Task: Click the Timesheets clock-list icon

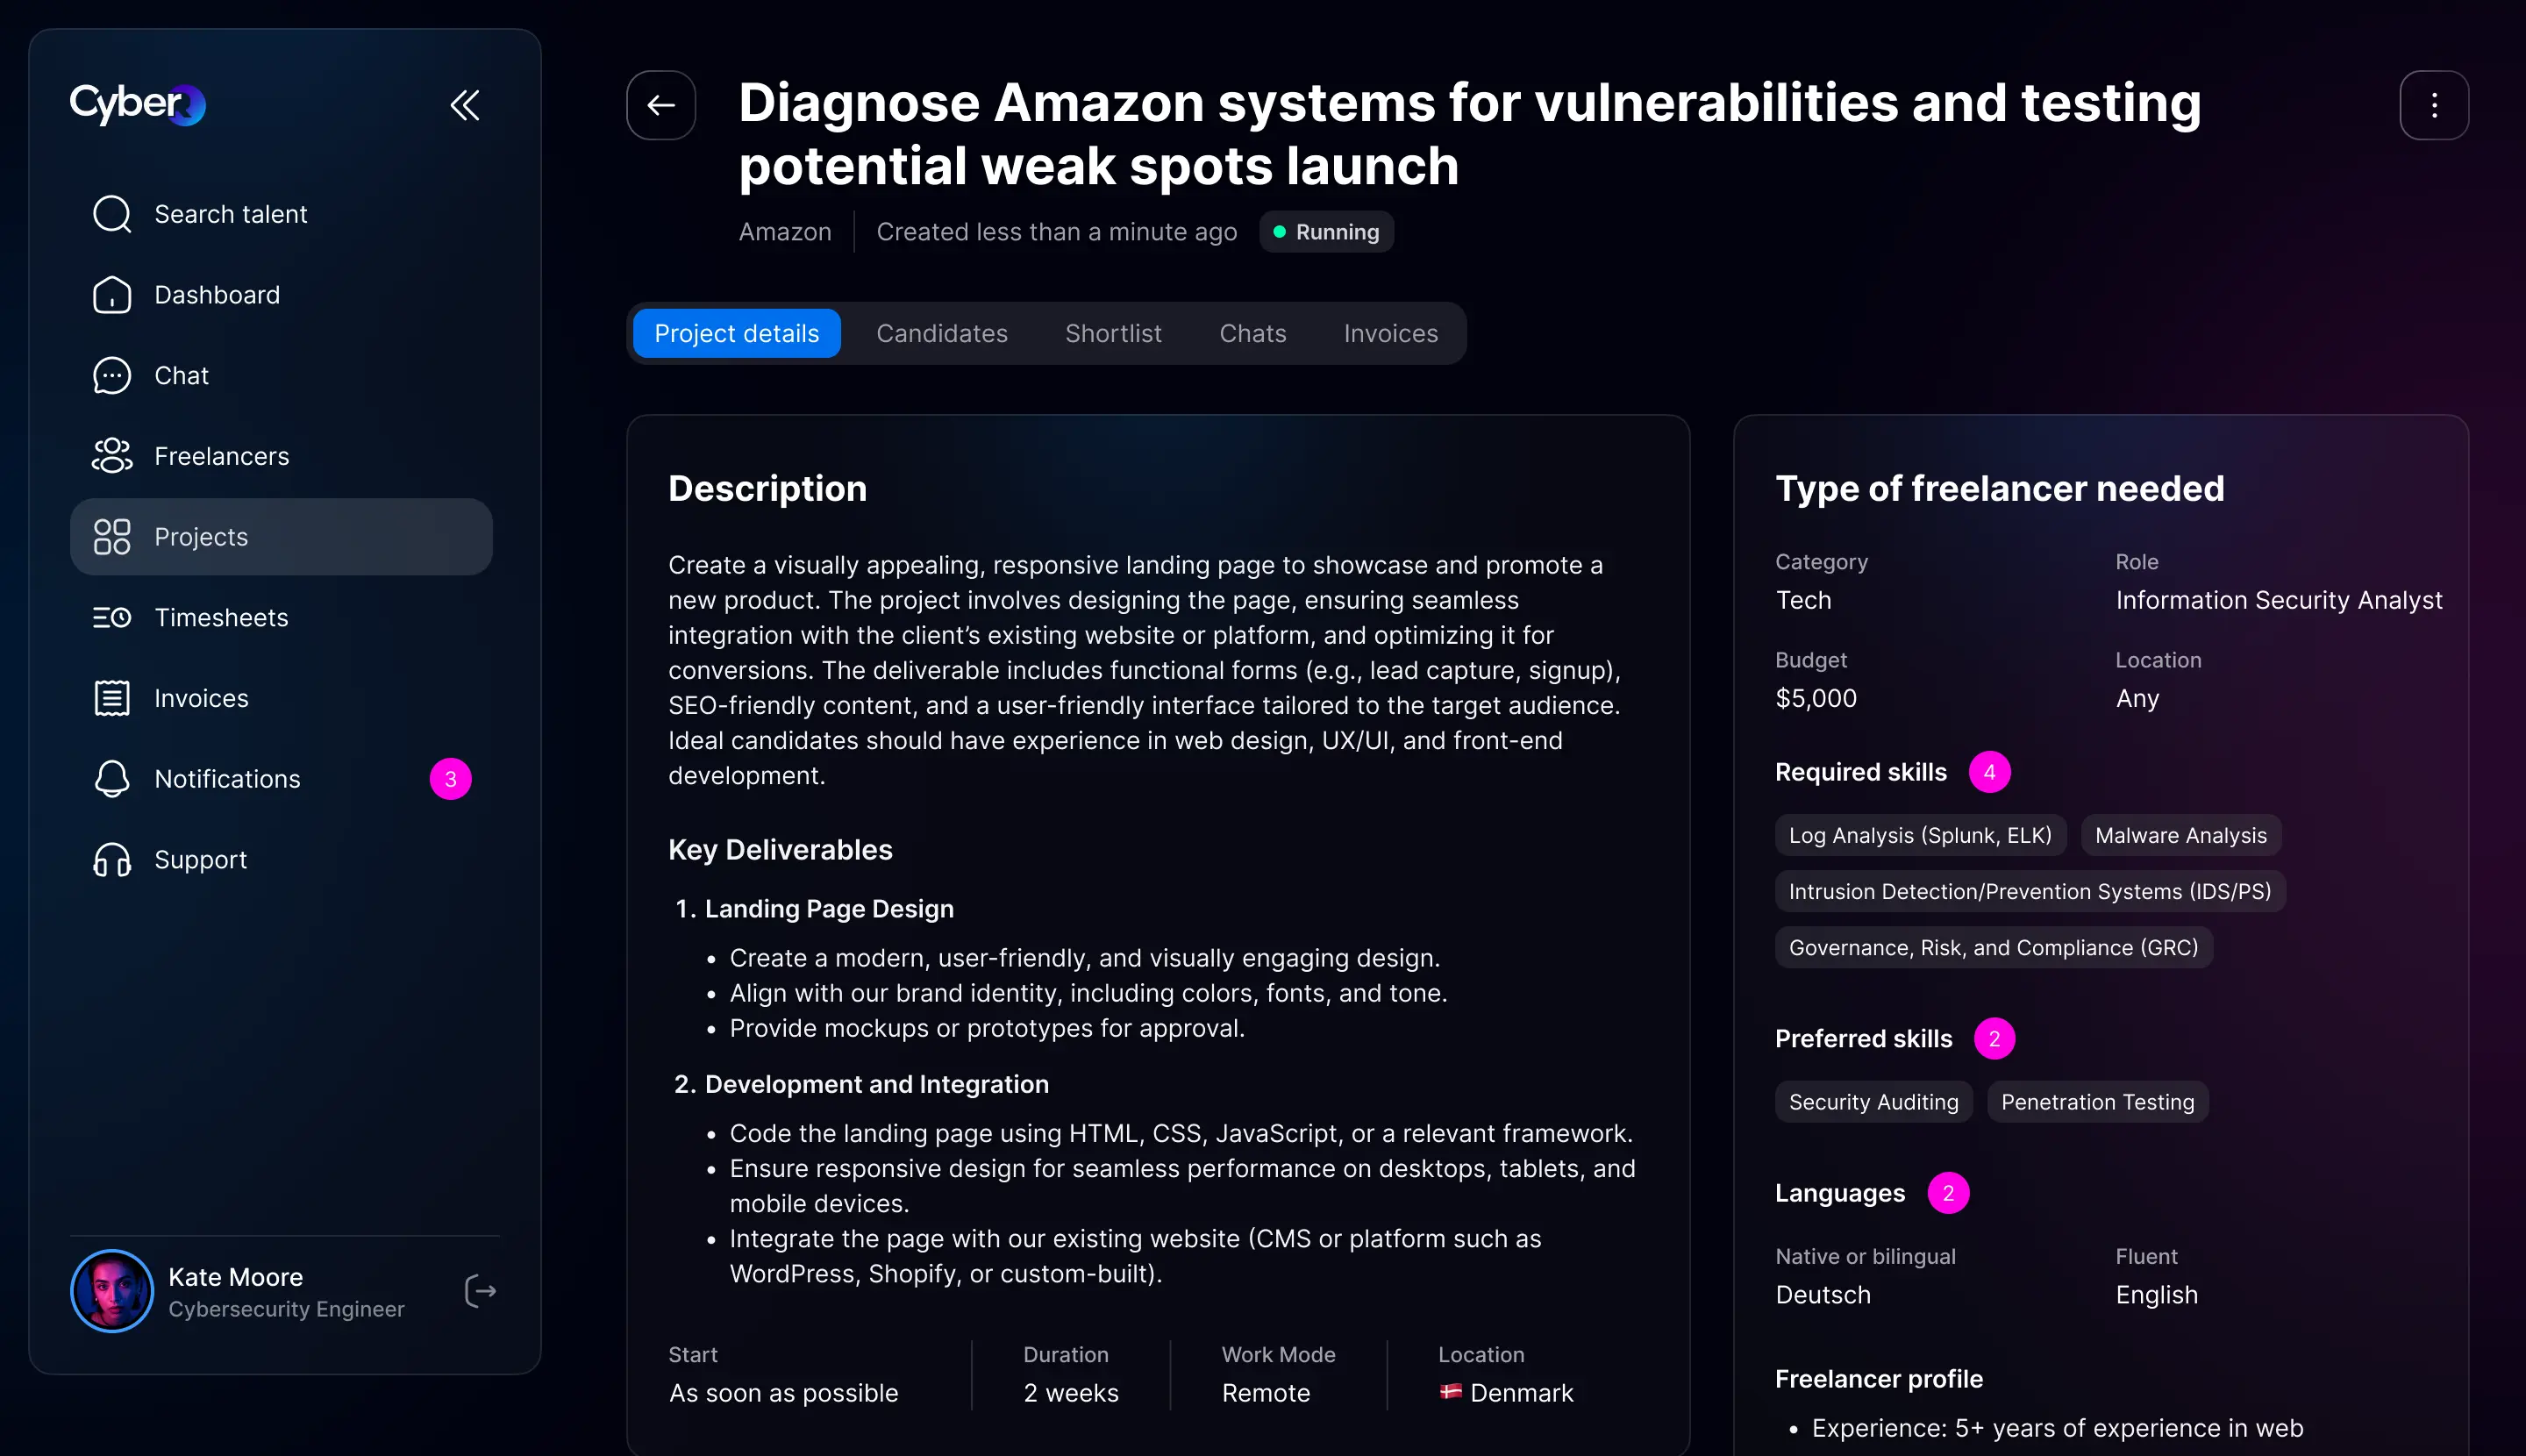Action: click(x=112, y=618)
